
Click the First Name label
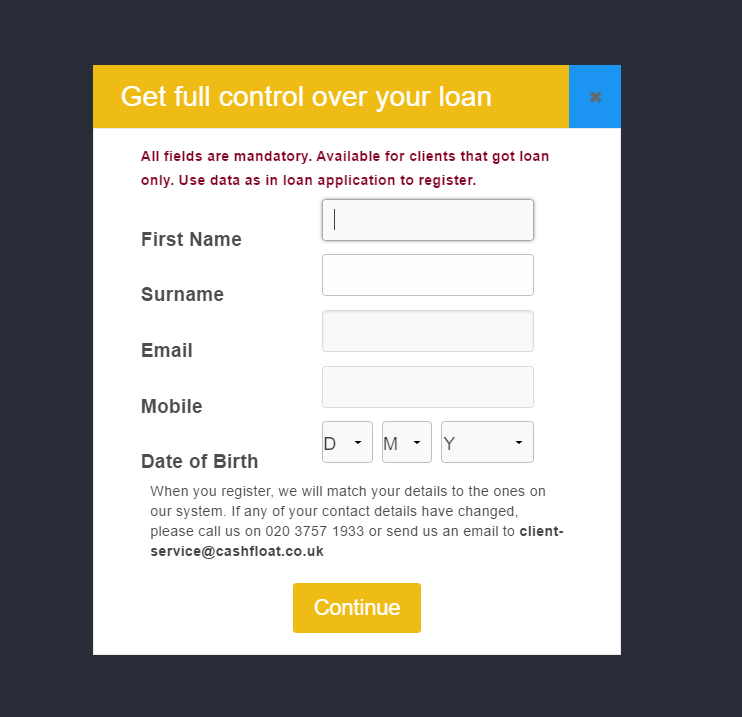191,240
